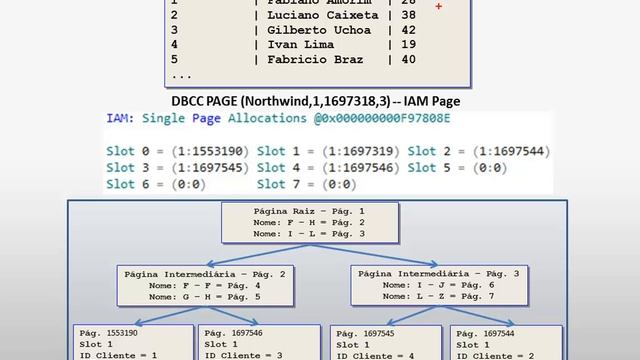
Task: Click the 'Nome: F - F = Pág. 4' line
Action: coord(204,286)
